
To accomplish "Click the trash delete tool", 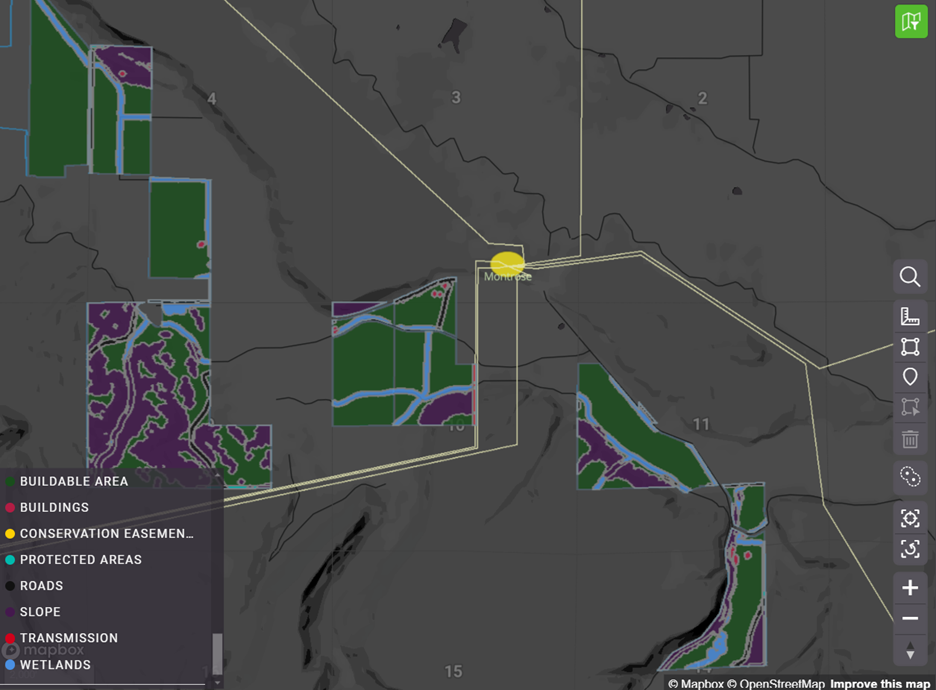I will pyautogui.click(x=910, y=439).
